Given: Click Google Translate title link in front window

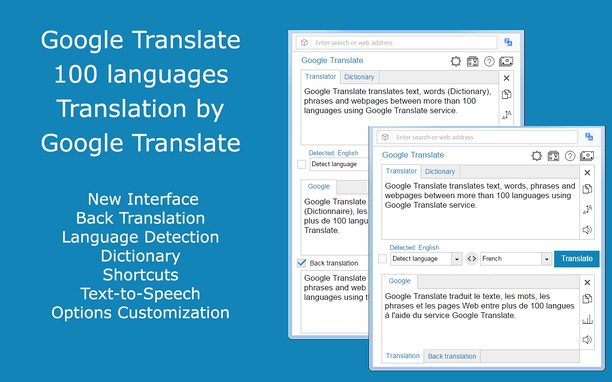Looking at the screenshot, I should click(x=413, y=155).
